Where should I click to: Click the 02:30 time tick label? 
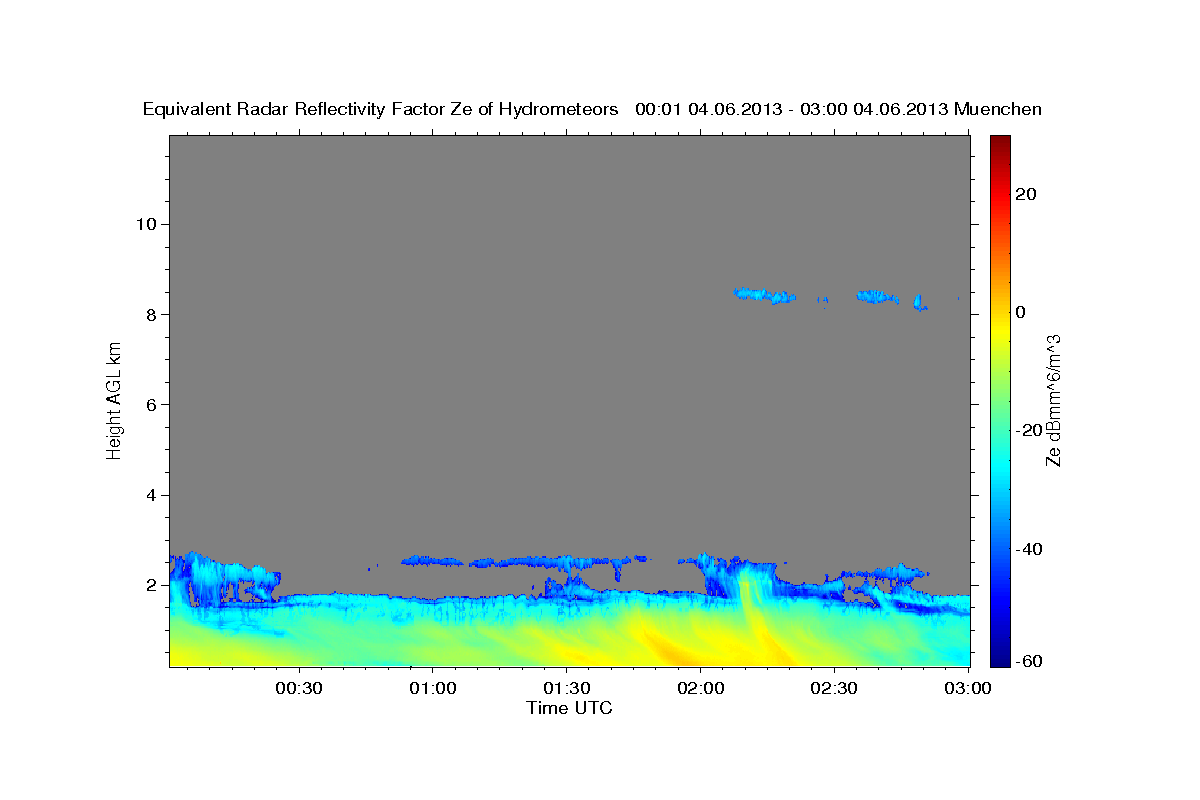coord(834,689)
